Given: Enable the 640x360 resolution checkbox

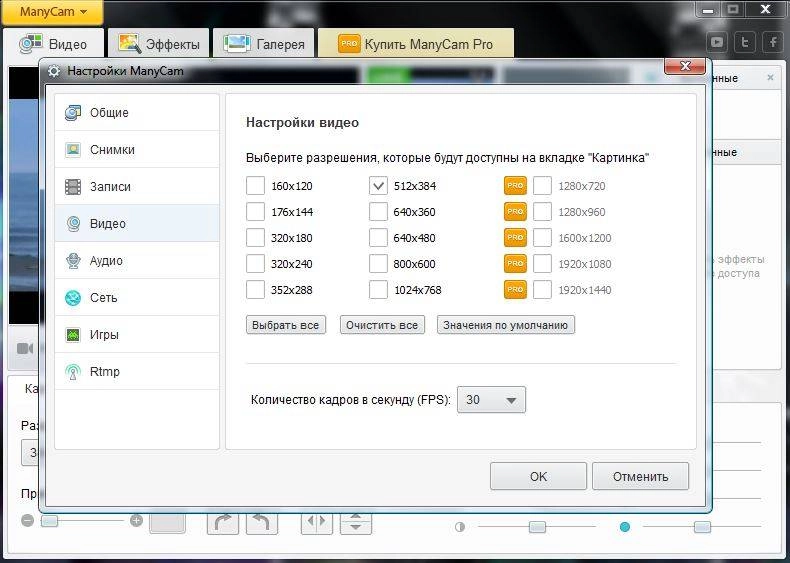Looking at the screenshot, I should coord(378,212).
